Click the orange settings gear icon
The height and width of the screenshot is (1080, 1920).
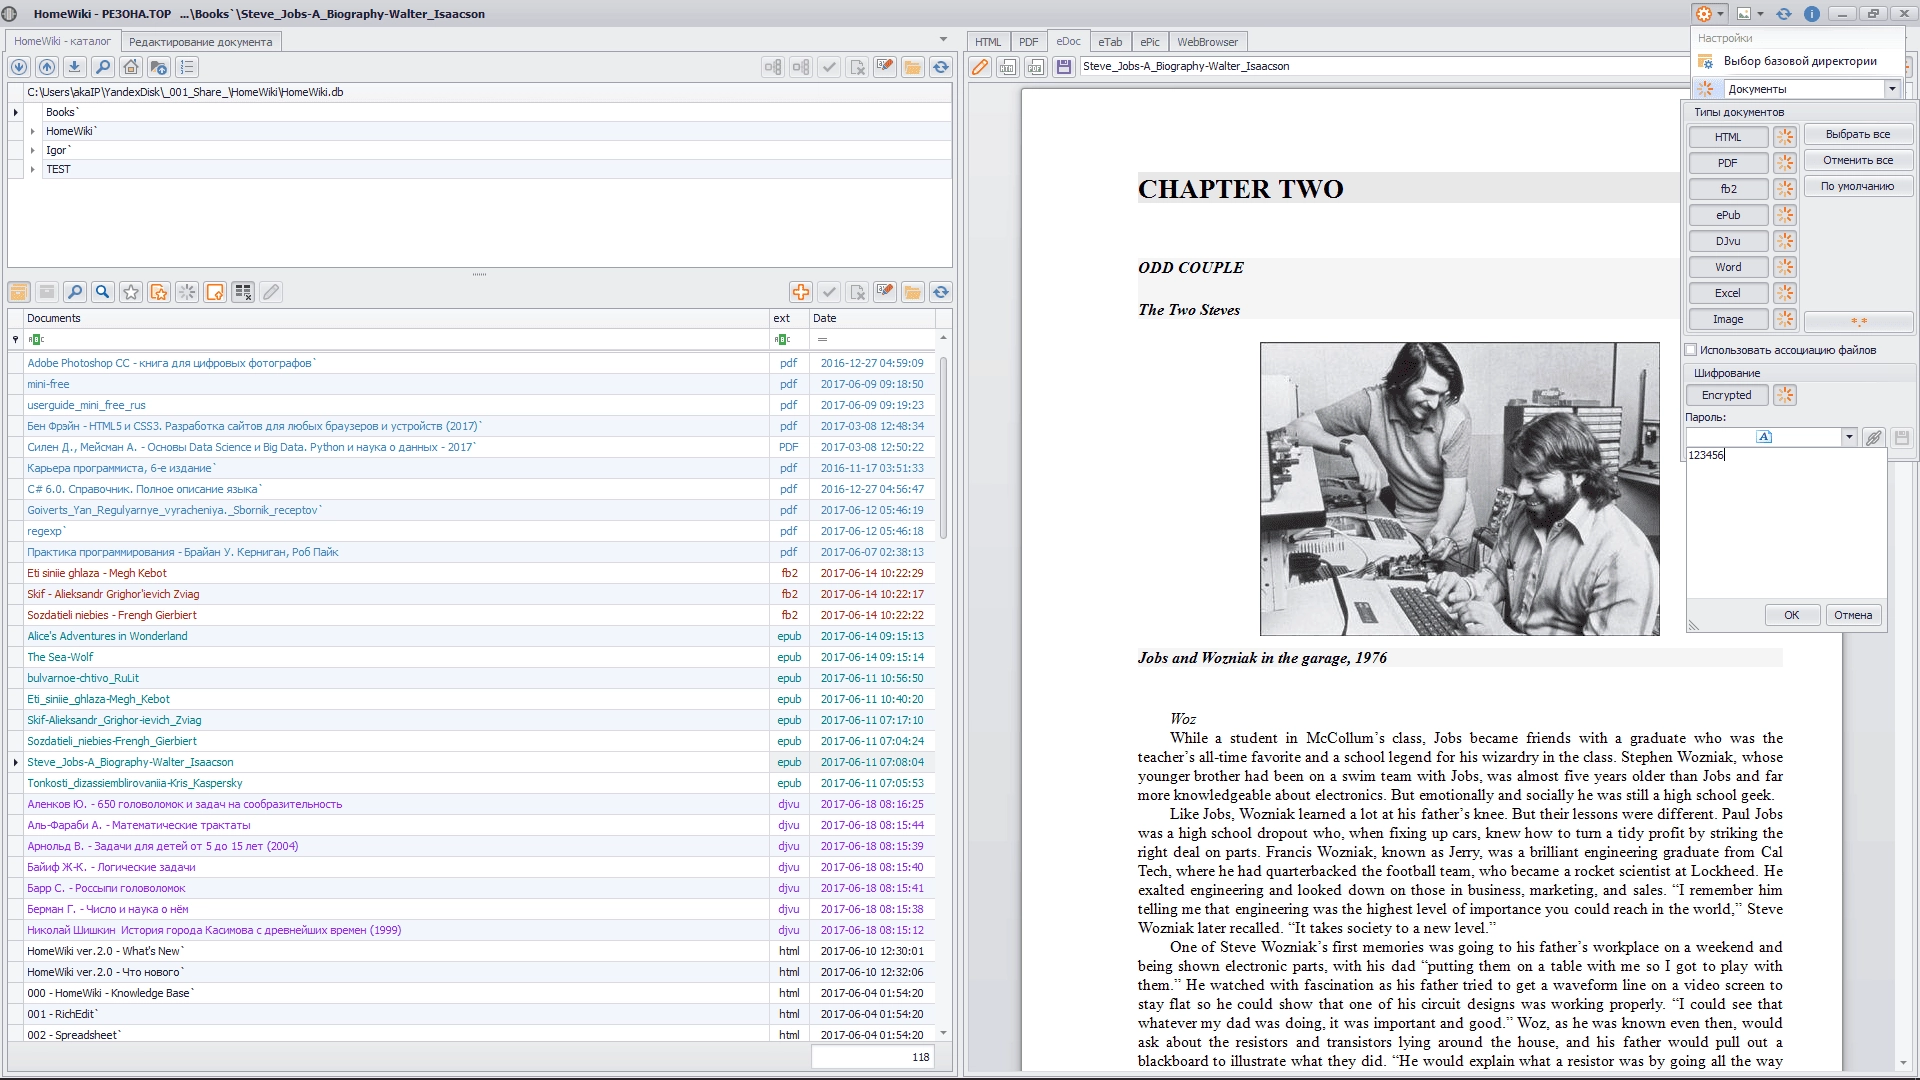click(1704, 14)
